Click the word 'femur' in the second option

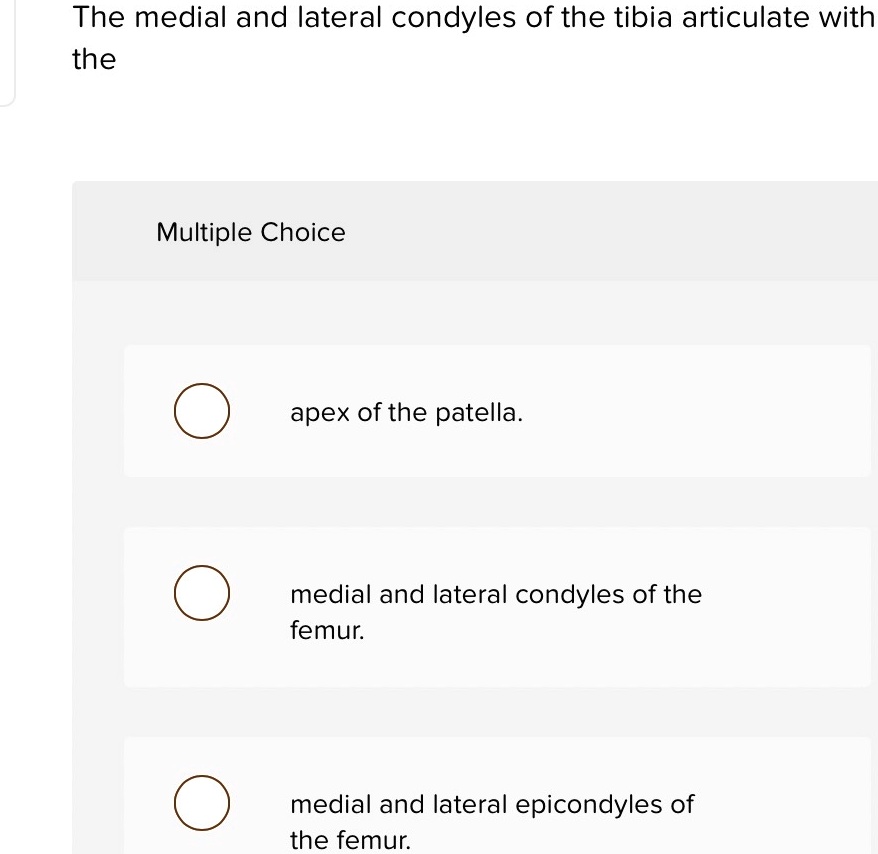[x=326, y=631]
